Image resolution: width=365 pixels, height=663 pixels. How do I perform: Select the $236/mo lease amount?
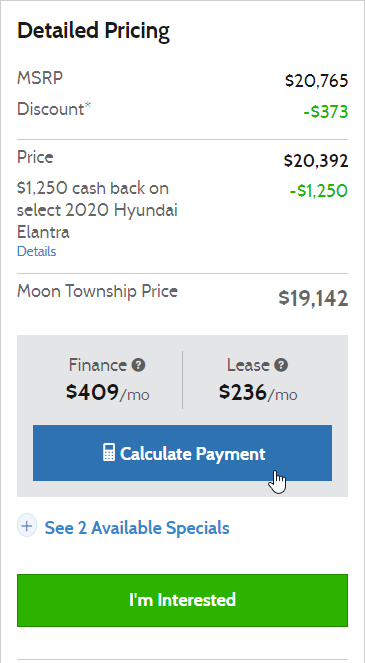[x=258, y=393]
